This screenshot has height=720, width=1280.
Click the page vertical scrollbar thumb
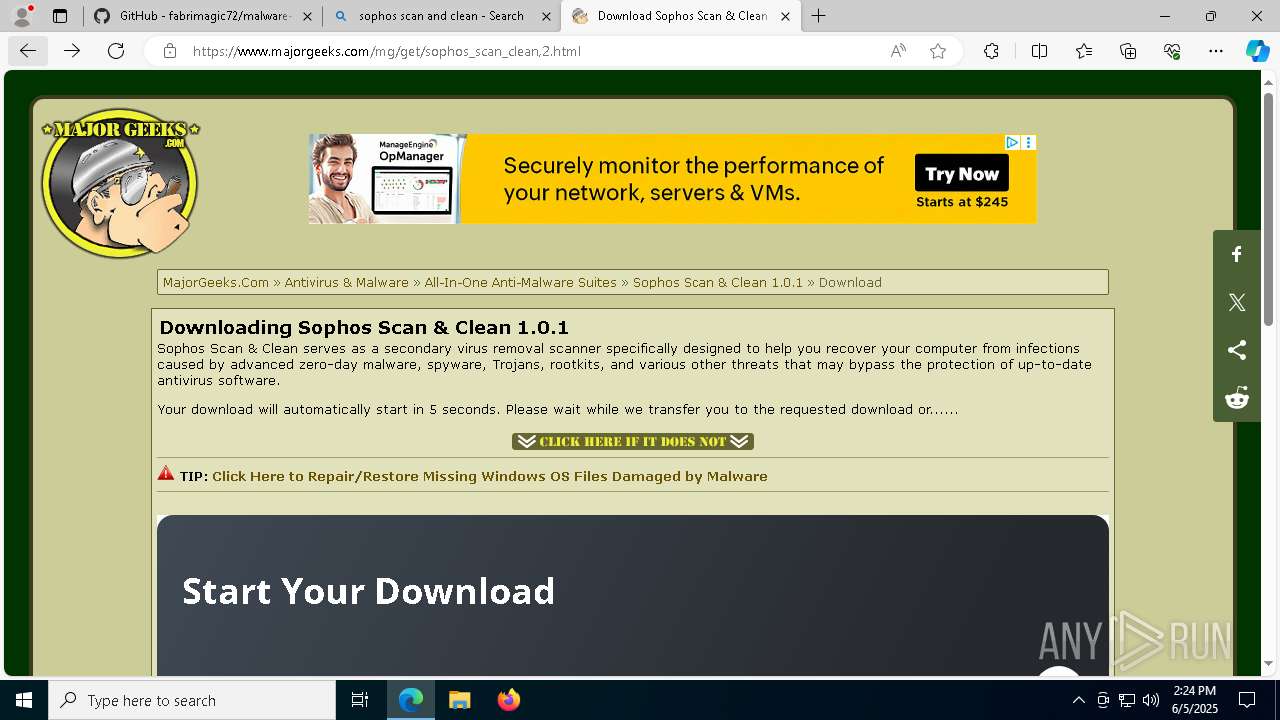(1269, 210)
